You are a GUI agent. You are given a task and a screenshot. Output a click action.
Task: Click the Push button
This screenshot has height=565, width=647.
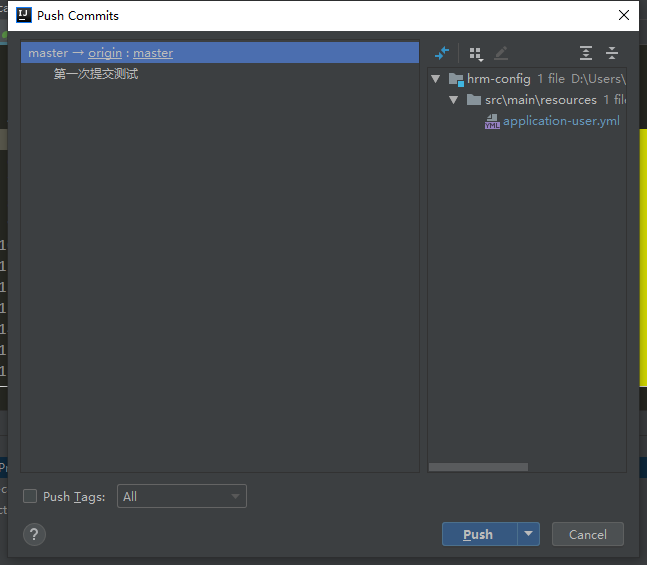[479, 534]
